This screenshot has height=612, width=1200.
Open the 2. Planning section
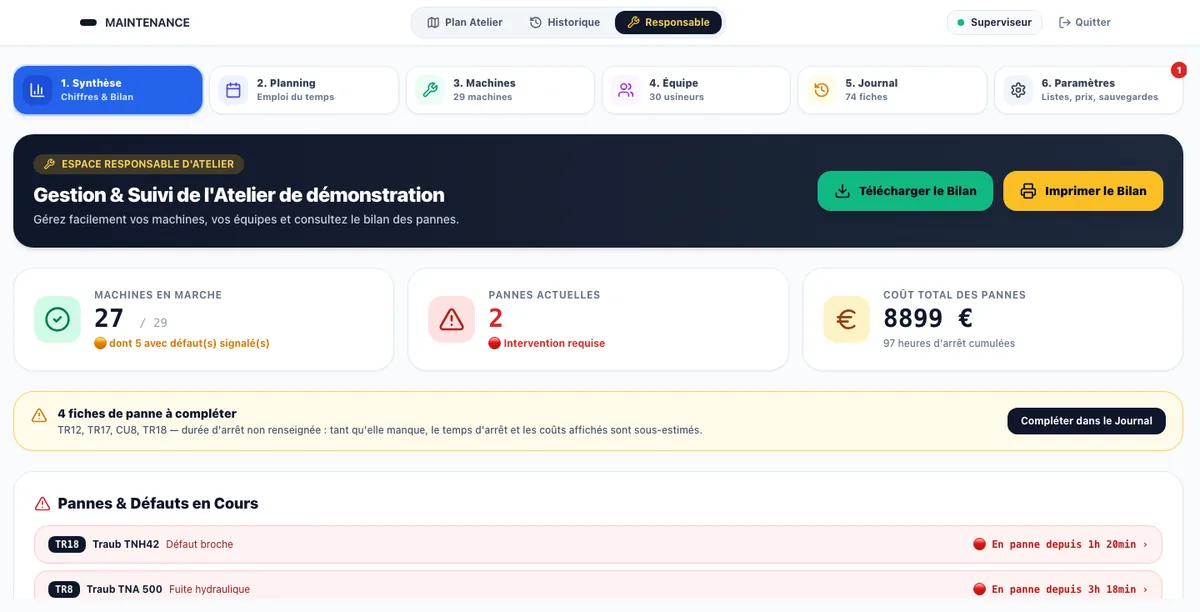coord(304,90)
